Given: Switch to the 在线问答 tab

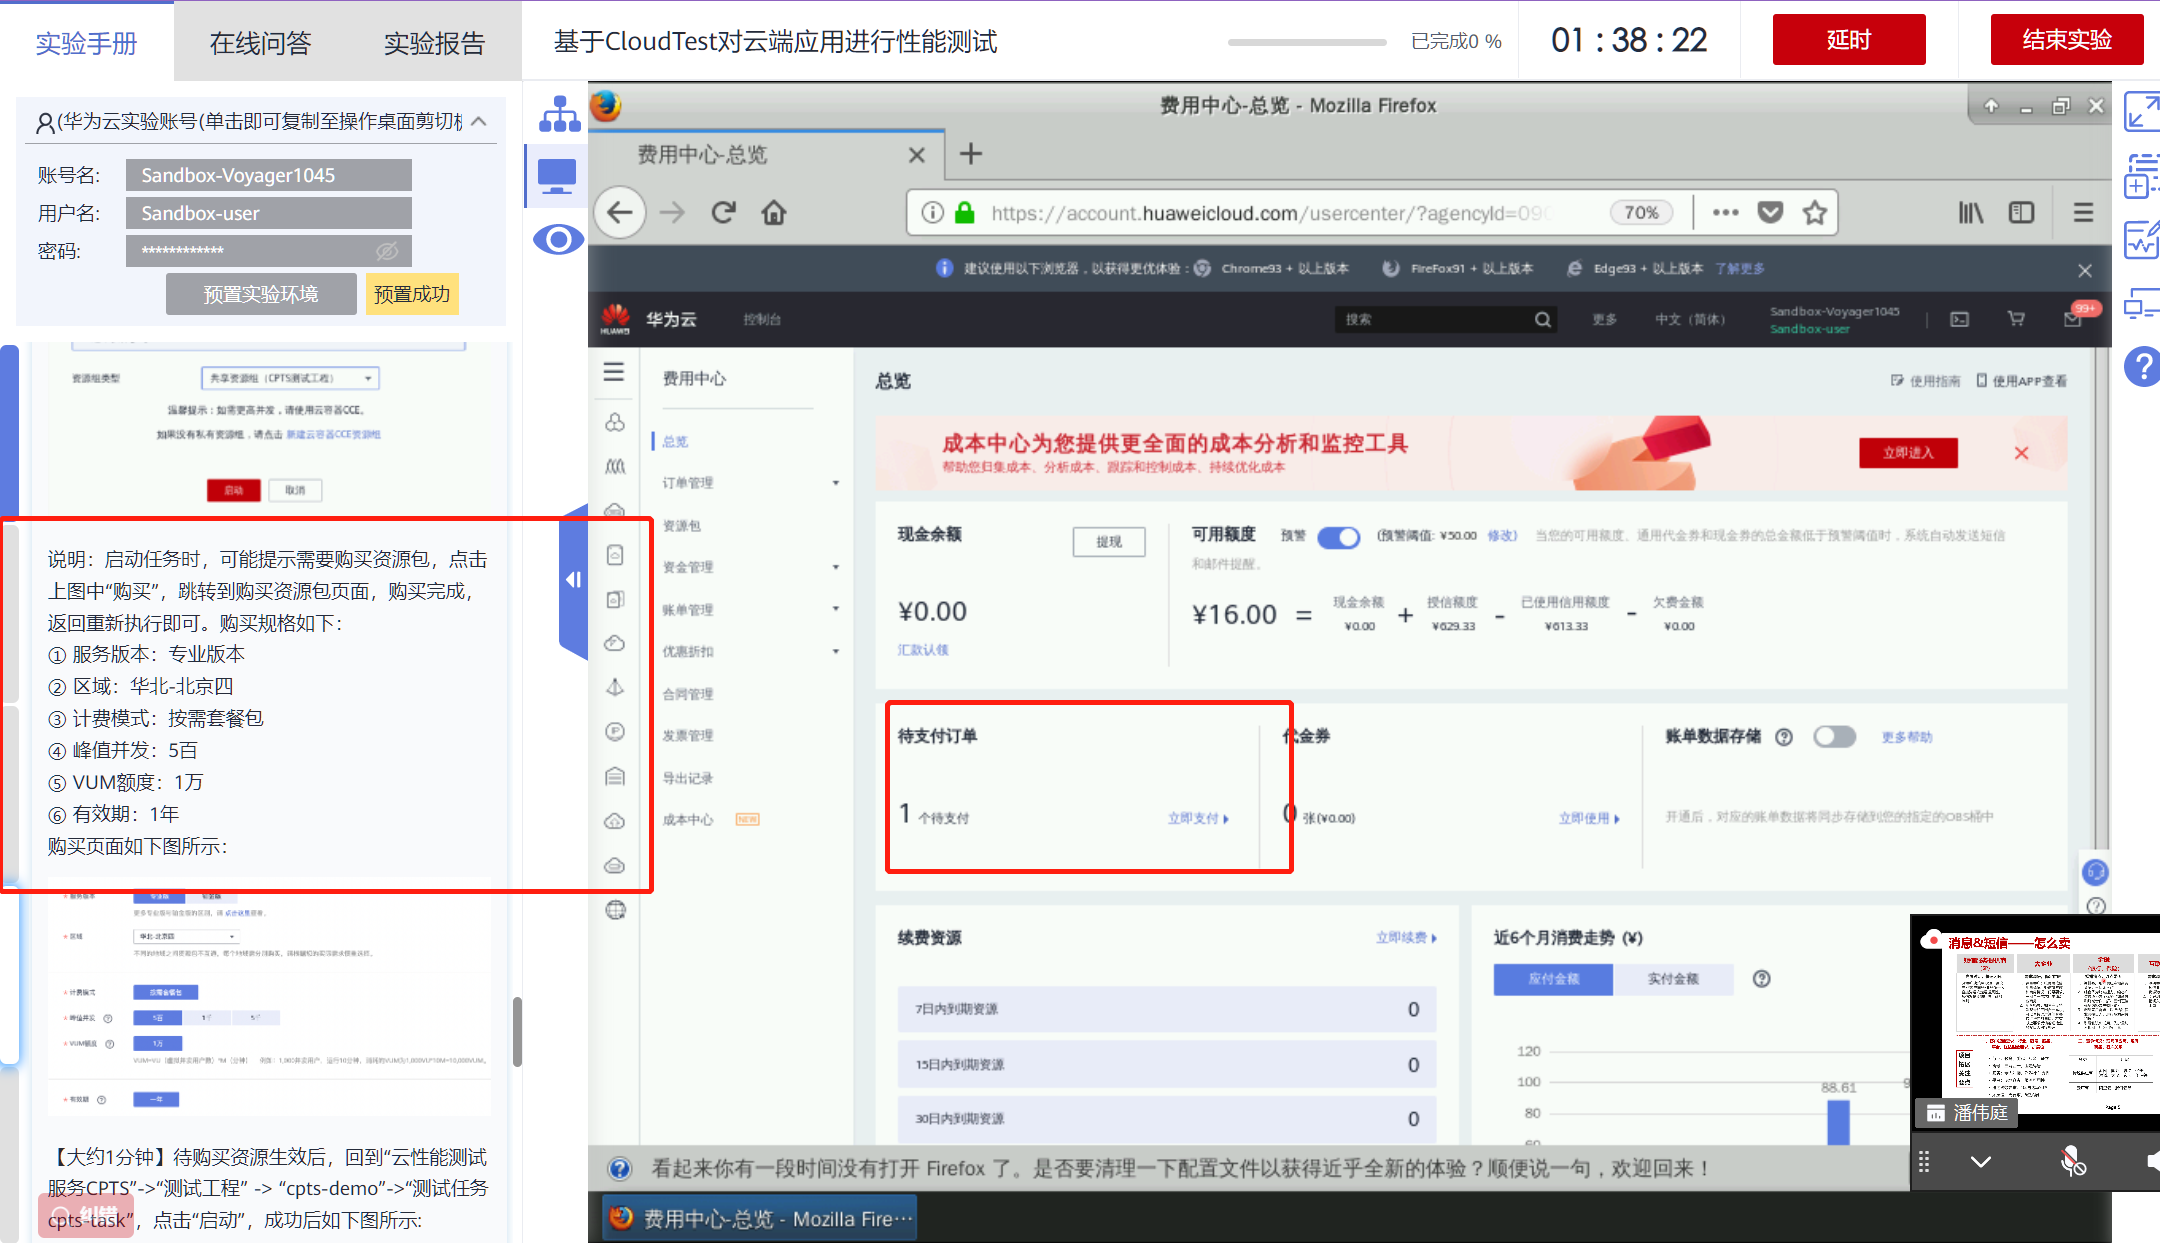Looking at the screenshot, I should (260, 43).
